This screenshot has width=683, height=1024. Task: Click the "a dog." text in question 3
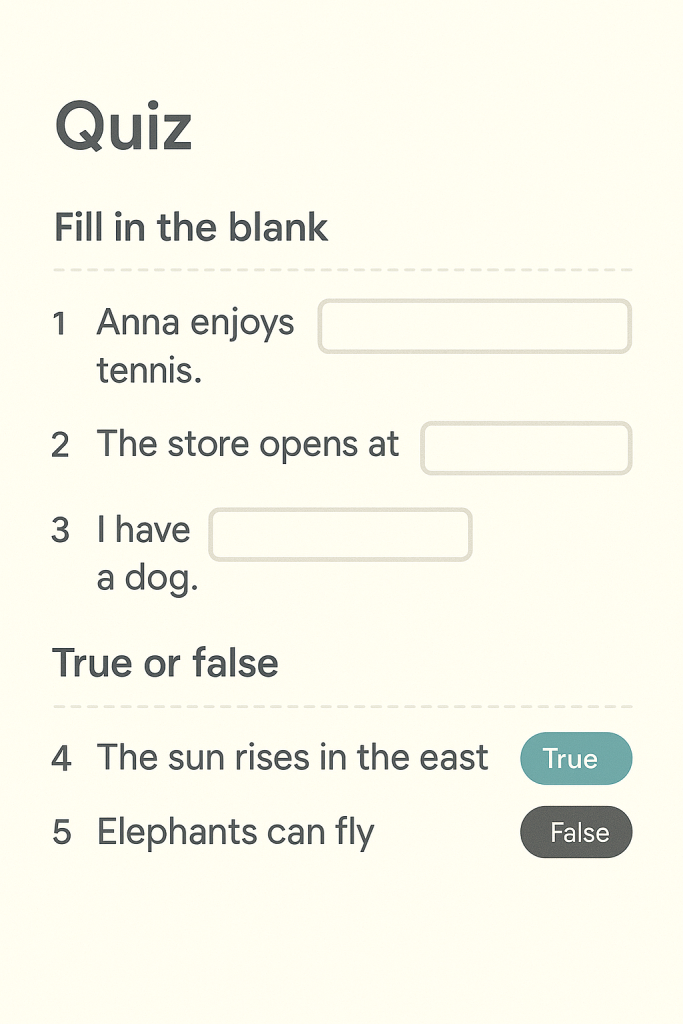click(x=148, y=579)
